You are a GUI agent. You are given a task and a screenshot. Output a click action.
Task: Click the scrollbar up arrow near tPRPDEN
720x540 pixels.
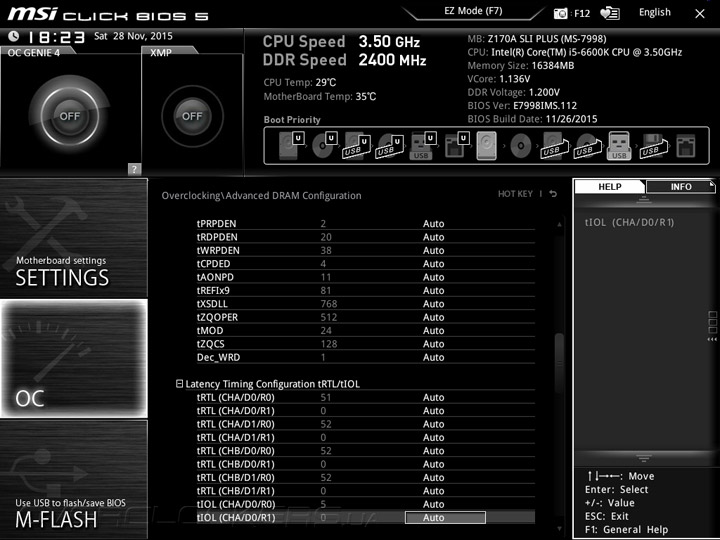[559, 224]
